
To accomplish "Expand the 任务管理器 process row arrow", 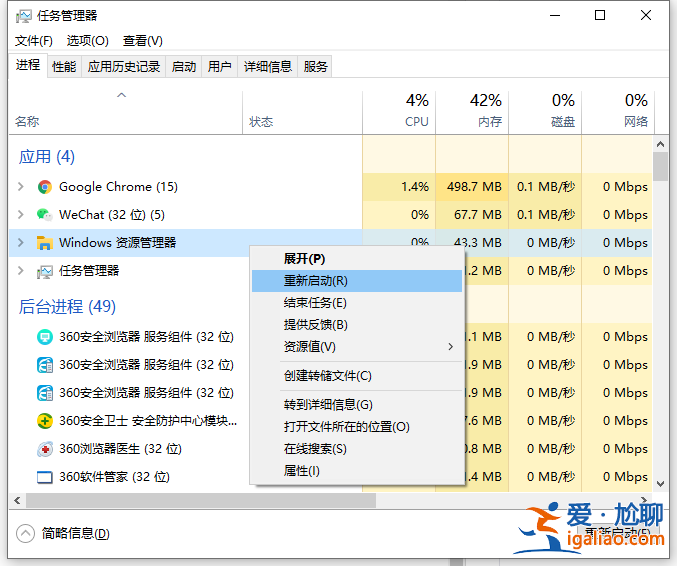I will [20, 270].
